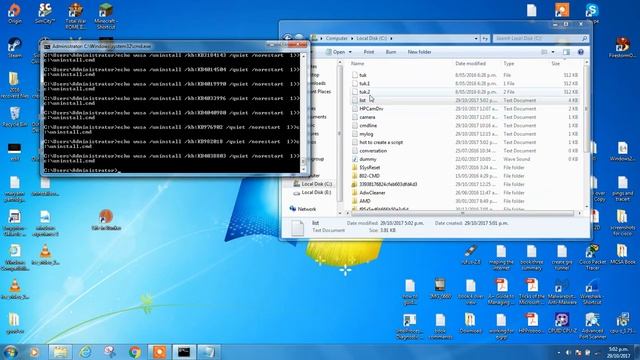
Task: Open File Explorer taskbar button
Action: [x=60, y=352]
